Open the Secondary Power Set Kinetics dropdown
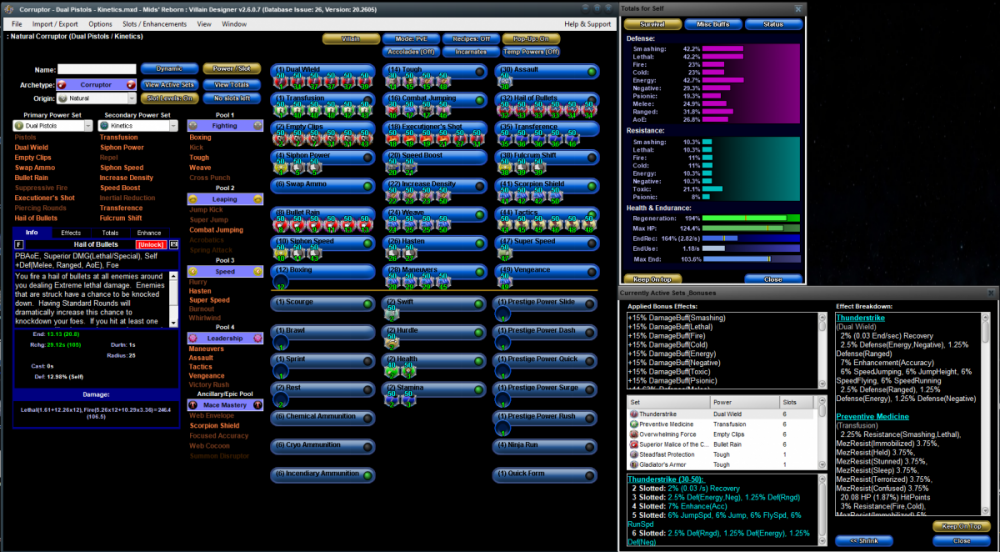 137,127
